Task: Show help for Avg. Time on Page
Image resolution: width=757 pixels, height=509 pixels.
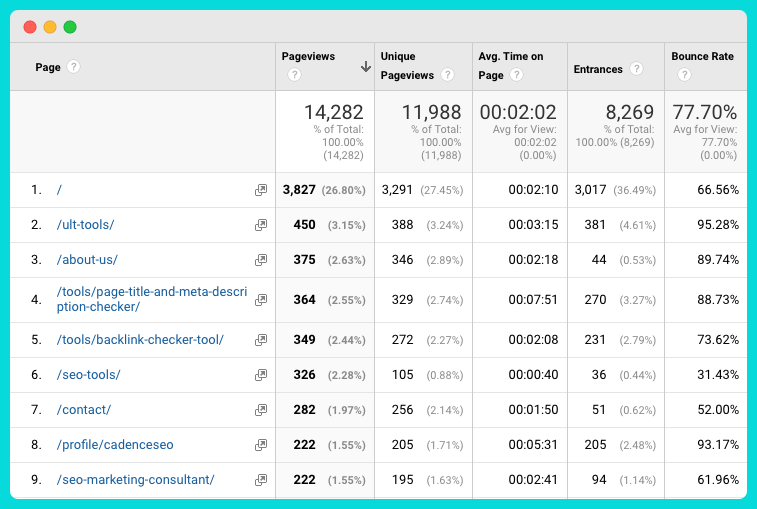Action: pos(517,74)
